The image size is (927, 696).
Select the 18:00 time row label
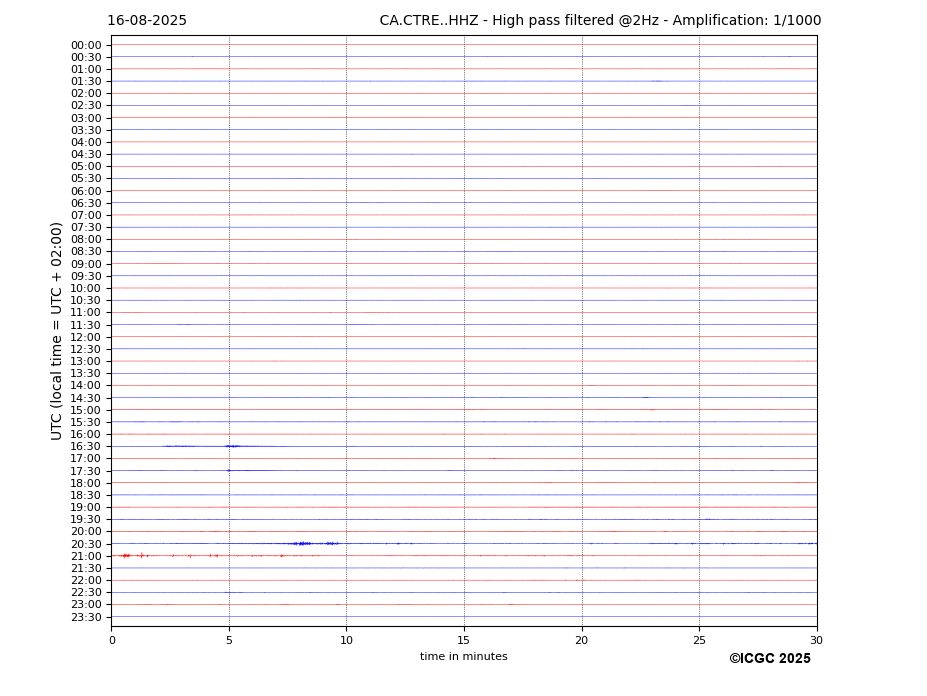coord(86,483)
